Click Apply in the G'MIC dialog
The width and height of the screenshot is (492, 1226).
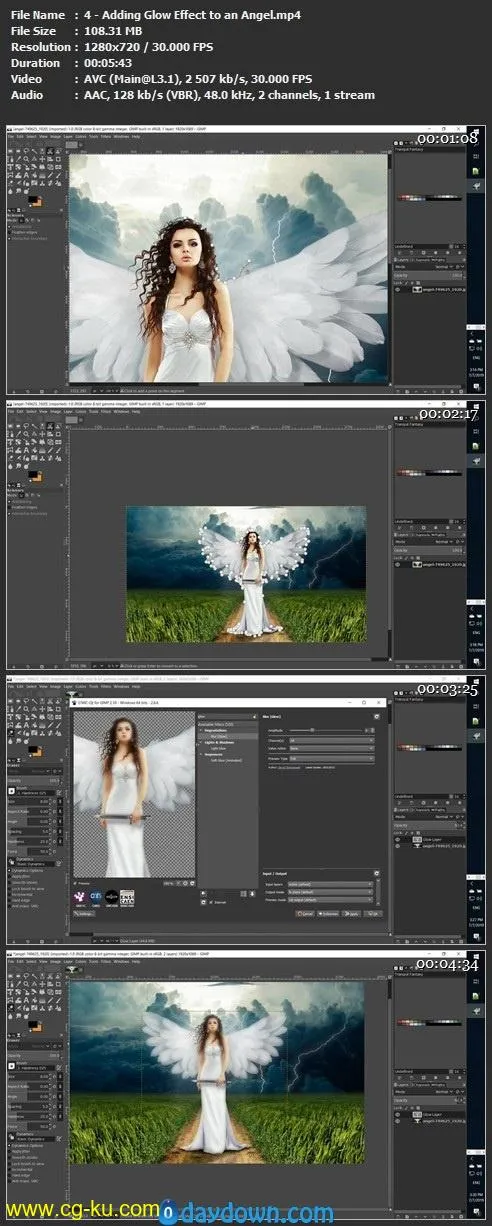(x=351, y=913)
